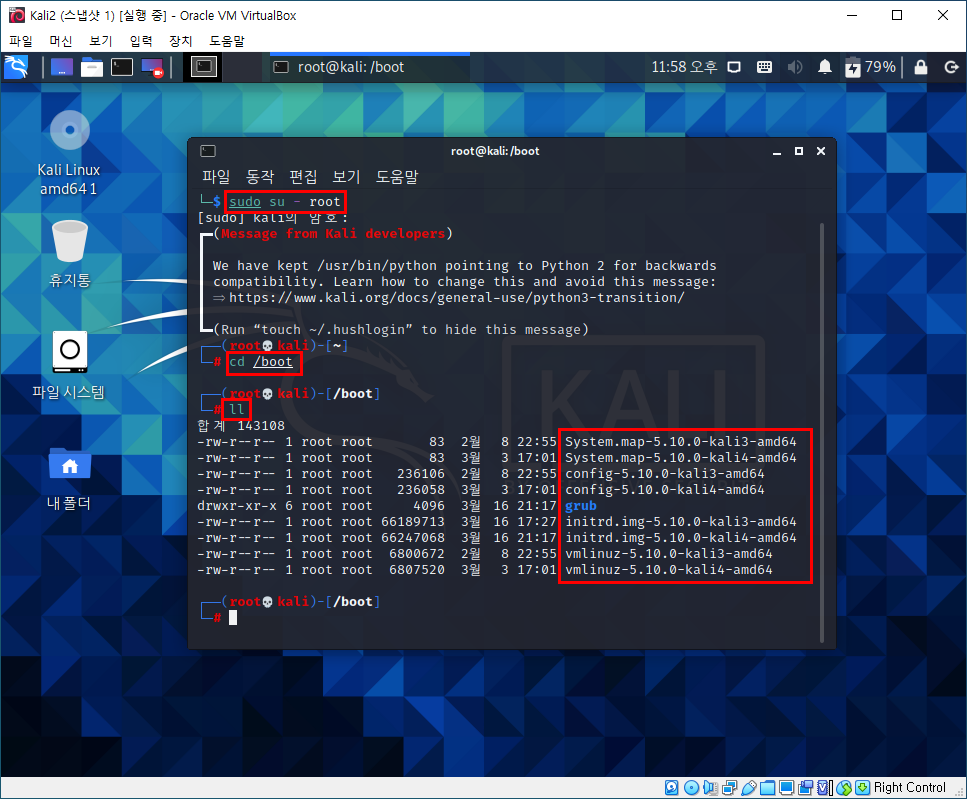Viewport: 967px width, 799px height.
Task: Launch terminal emulator from Kali panel
Action: 121,67
